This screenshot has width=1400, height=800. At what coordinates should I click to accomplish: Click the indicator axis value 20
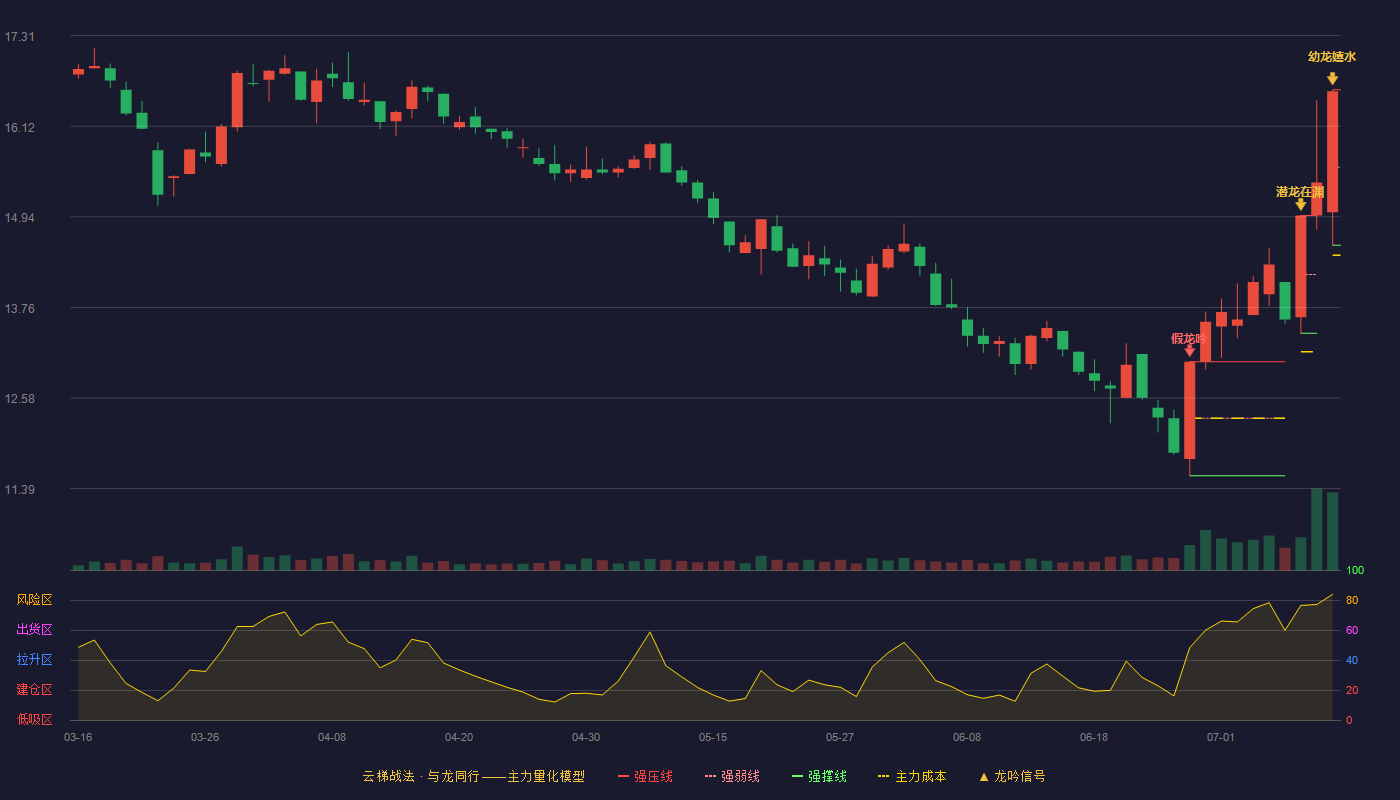tap(1352, 690)
